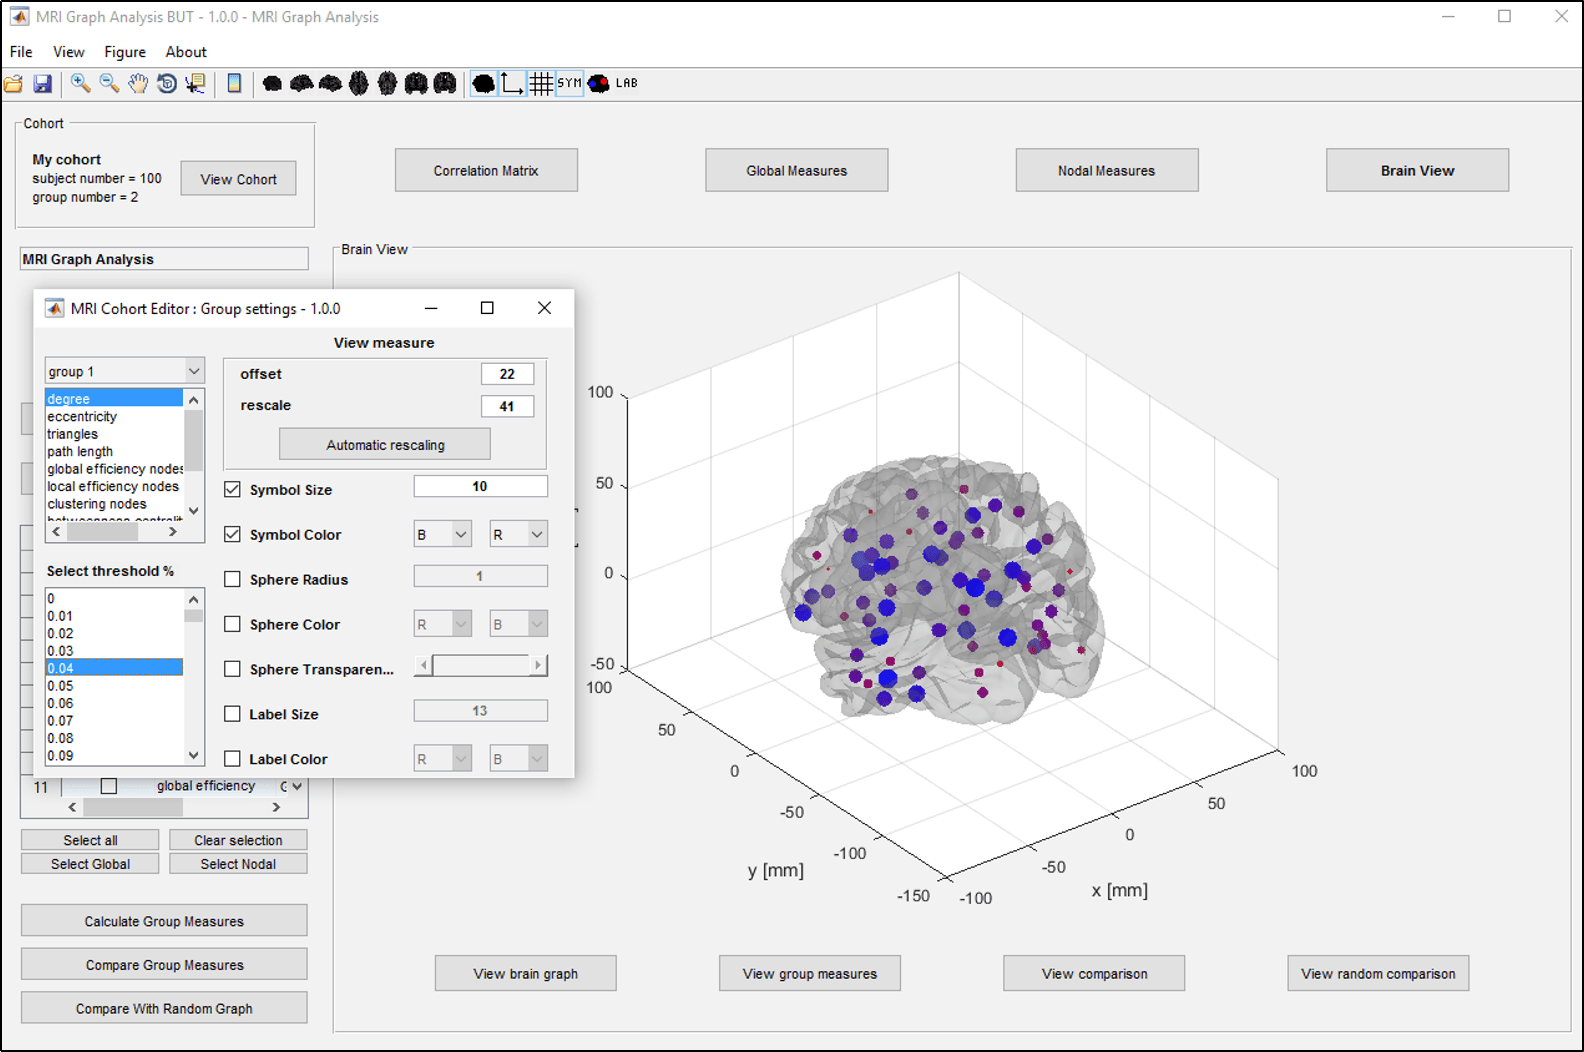Toggle the brain regions red-blue icon
Screen dimensions: 1584x1052
click(599, 84)
